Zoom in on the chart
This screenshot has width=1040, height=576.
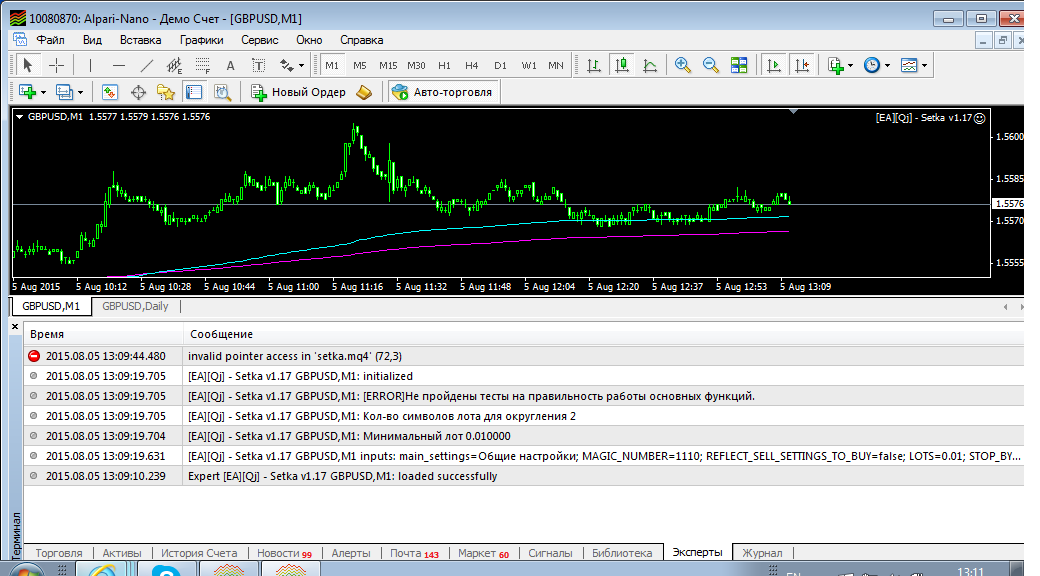click(x=682, y=65)
